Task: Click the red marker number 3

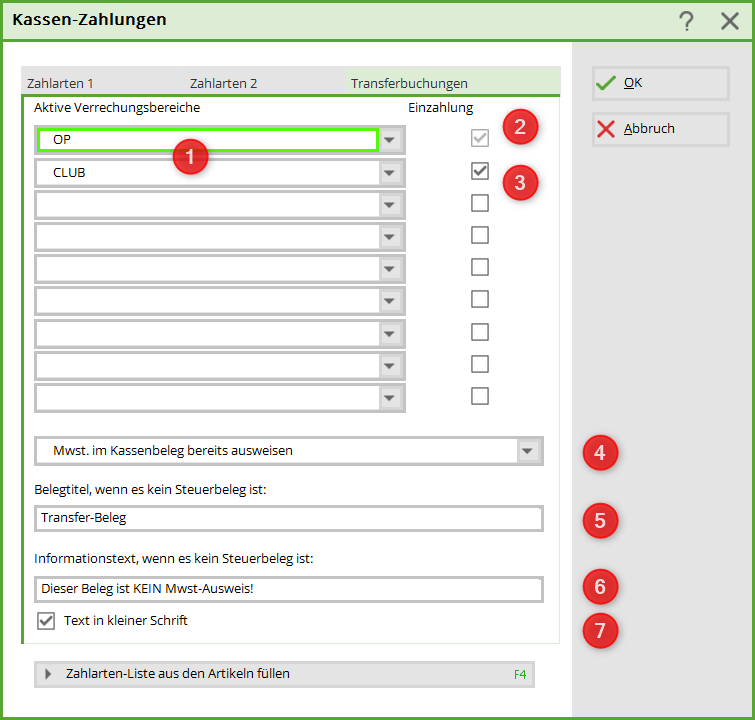Action: (520, 183)
